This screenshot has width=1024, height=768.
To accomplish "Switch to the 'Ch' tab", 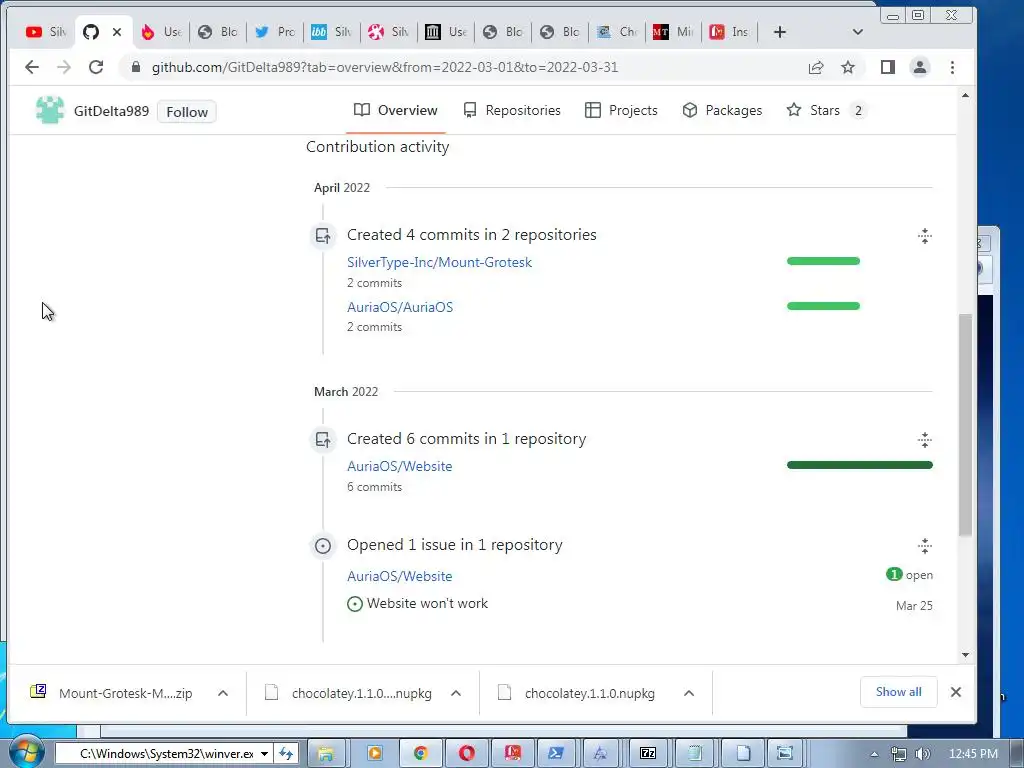I will point(616,31).
